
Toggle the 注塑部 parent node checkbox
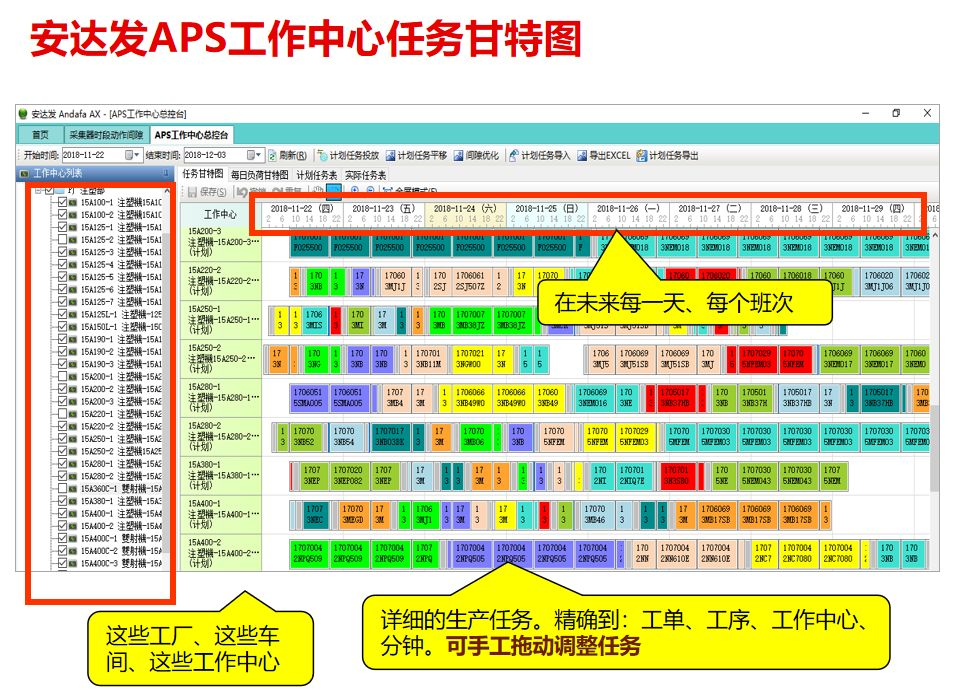pos(49,190)
